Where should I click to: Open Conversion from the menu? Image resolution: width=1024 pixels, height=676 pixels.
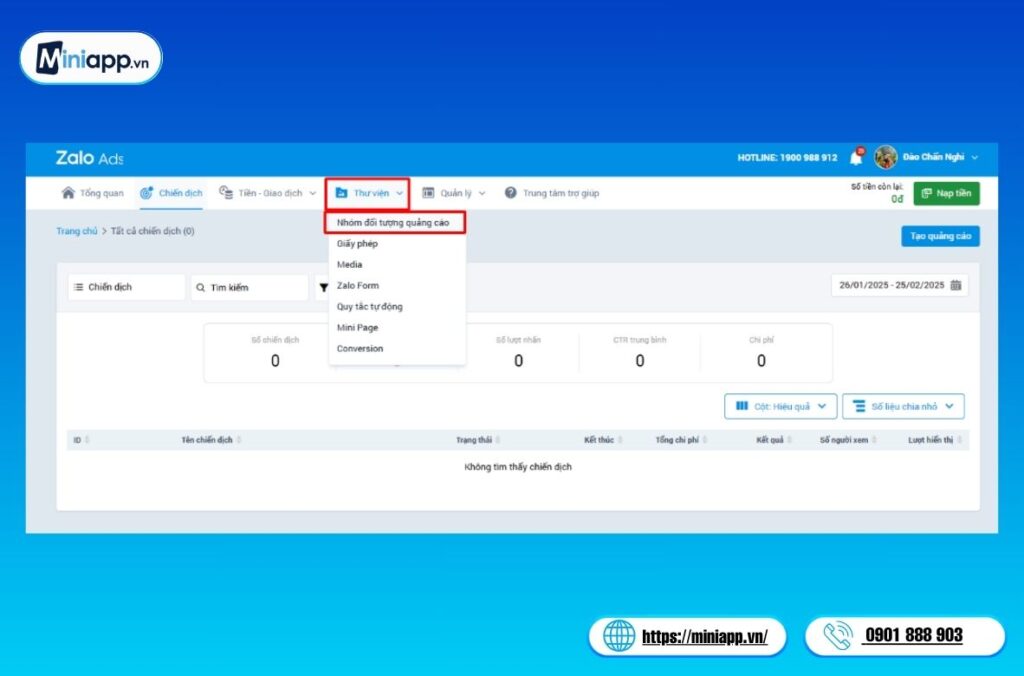(x=360, y=348)
